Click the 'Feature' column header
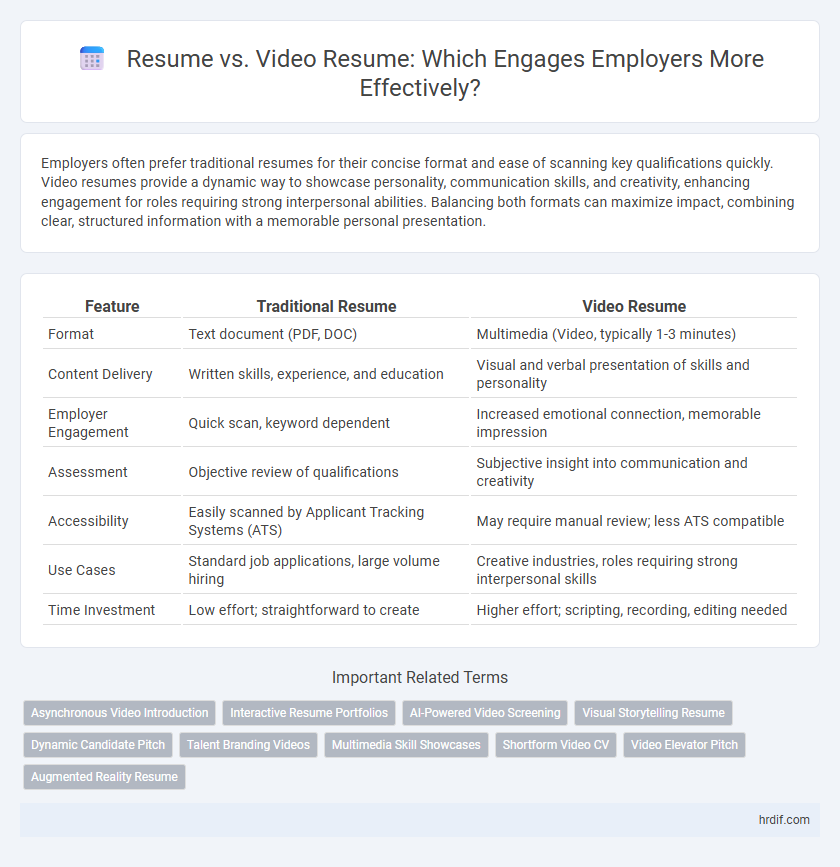840x867 pixels. (x=112, y=306)
